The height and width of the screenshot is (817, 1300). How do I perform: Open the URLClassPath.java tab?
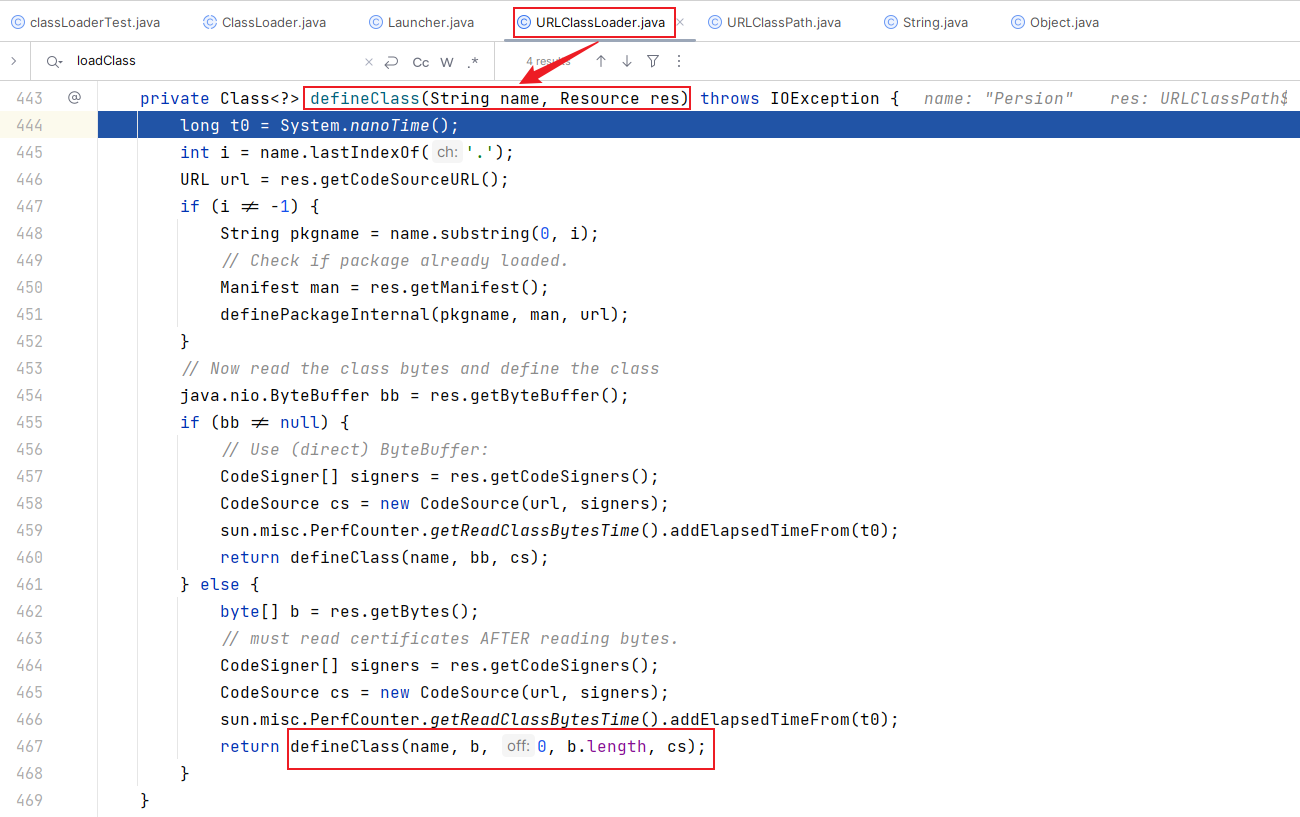[x=774, y=22]
